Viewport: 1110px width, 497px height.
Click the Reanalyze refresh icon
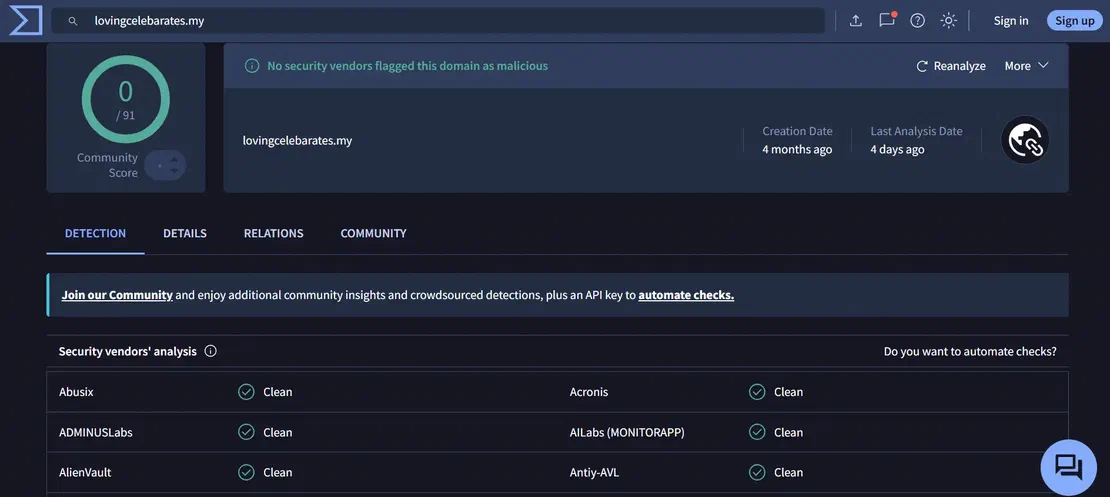[922, 66]
